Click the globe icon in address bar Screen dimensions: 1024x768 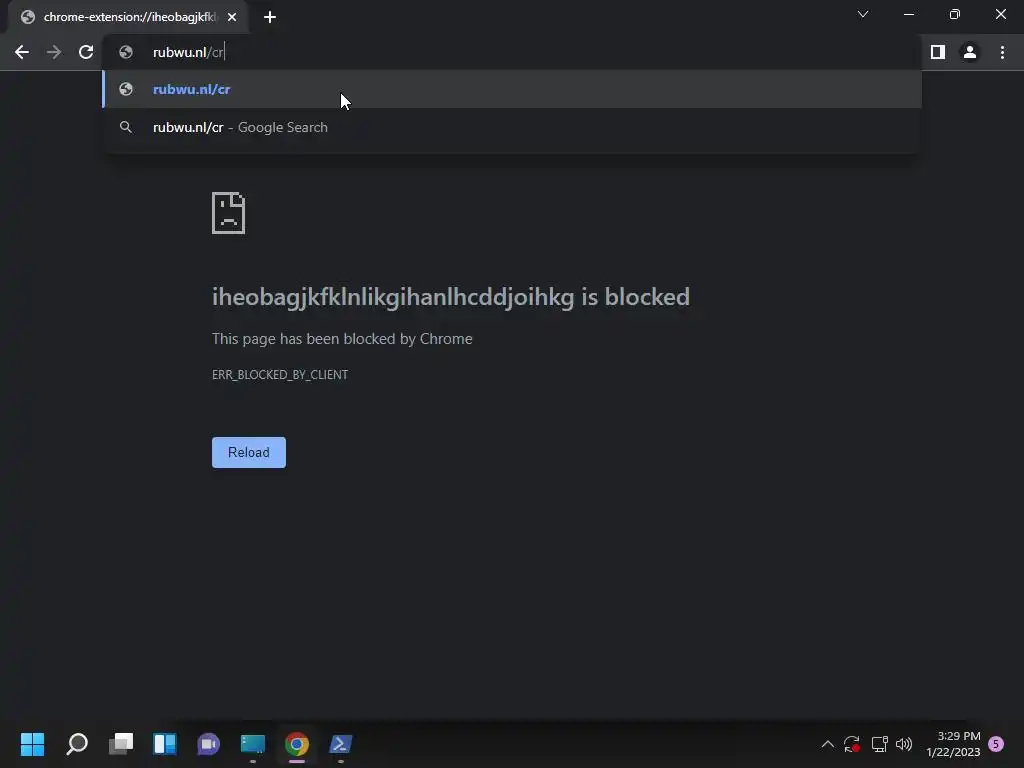[x=126, y=52]
